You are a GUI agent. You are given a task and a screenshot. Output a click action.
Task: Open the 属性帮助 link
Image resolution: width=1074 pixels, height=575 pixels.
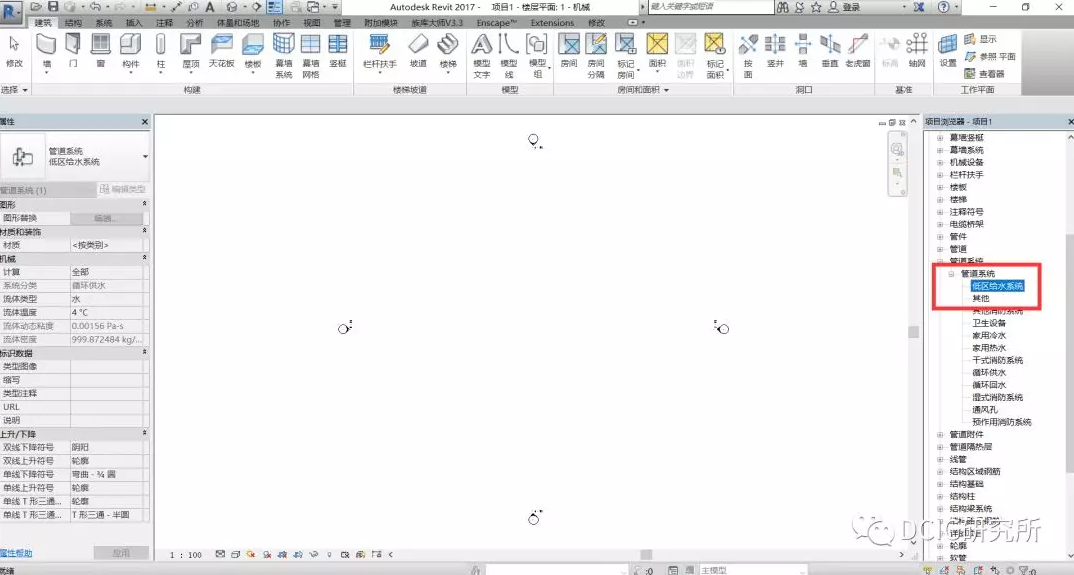coord(16,553)
